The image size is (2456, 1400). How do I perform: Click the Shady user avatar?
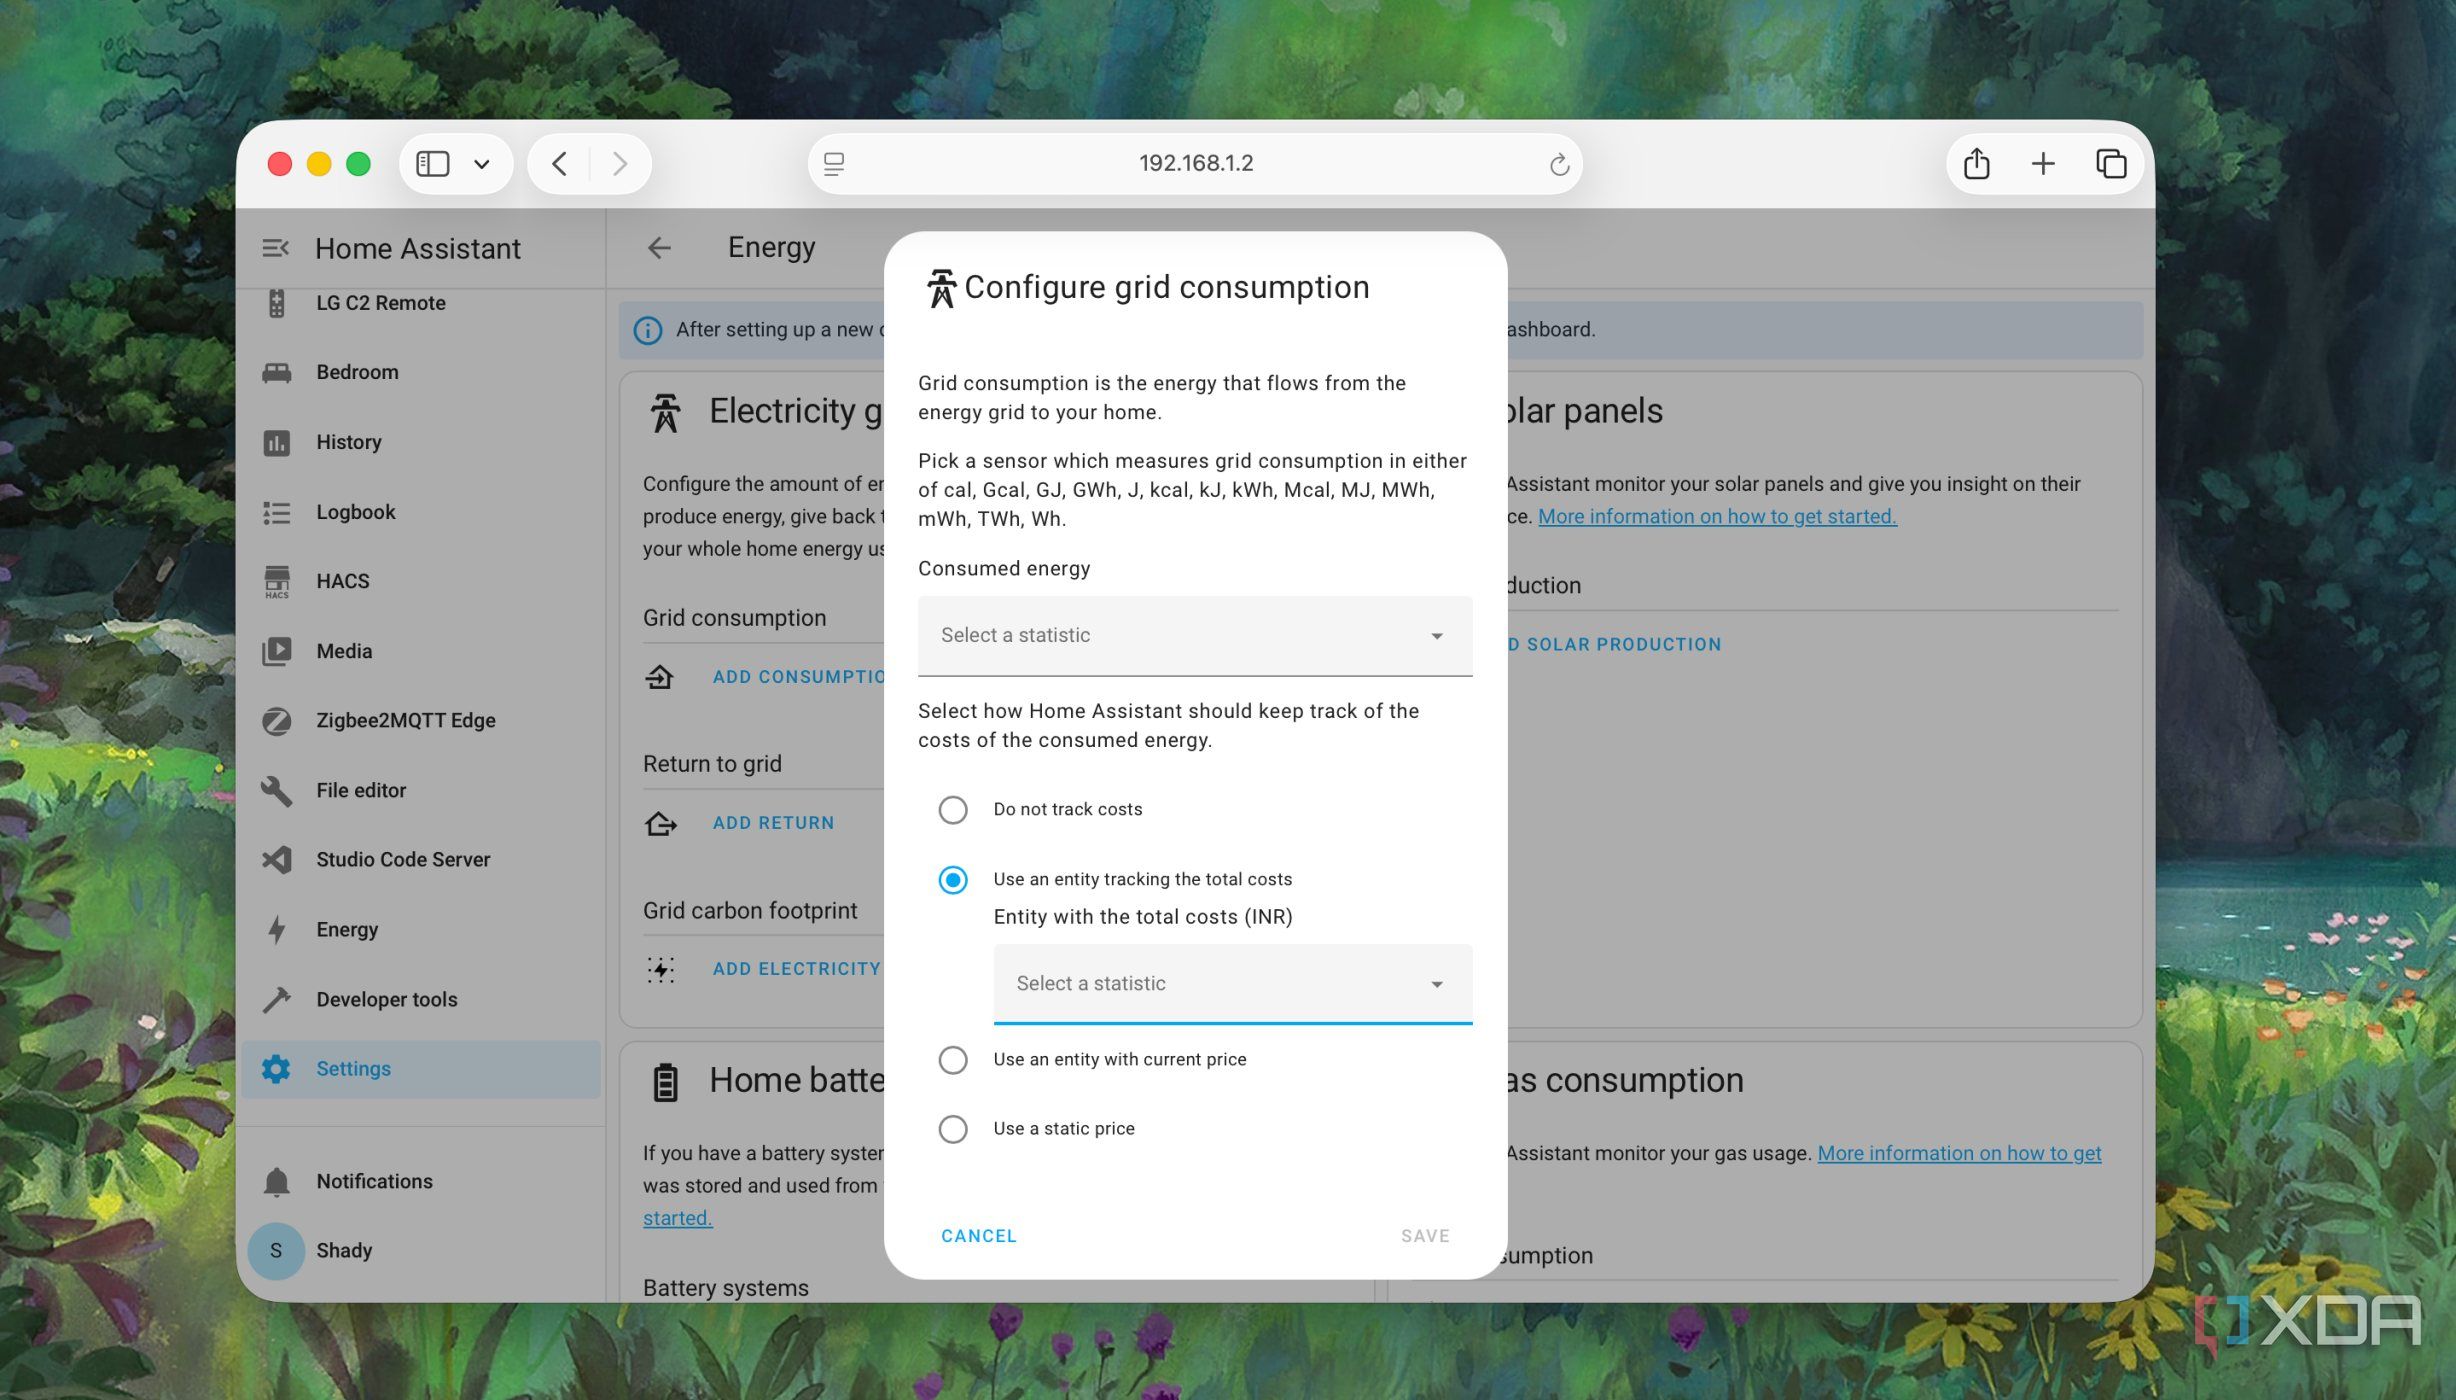276,1251
